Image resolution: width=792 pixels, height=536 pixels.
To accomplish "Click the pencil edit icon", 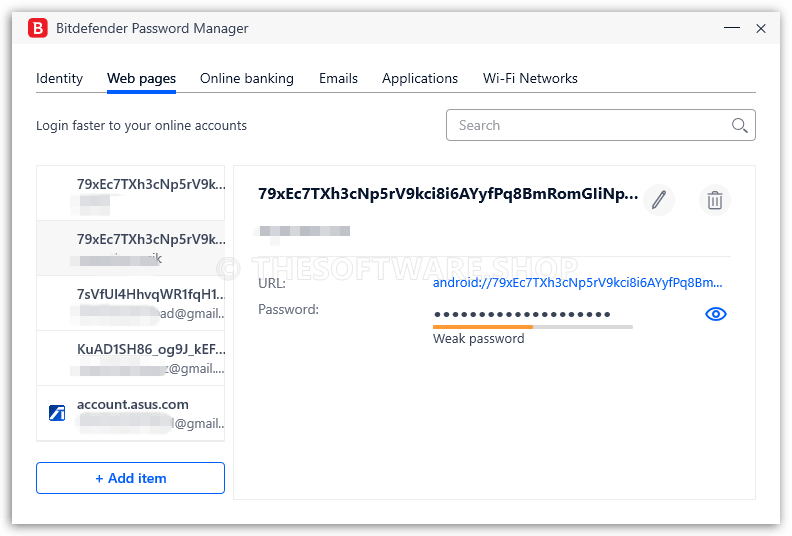I will click(659, 200).
